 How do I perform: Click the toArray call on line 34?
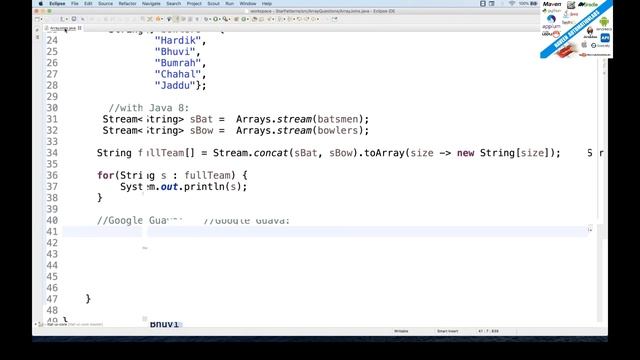click(384, 153)
